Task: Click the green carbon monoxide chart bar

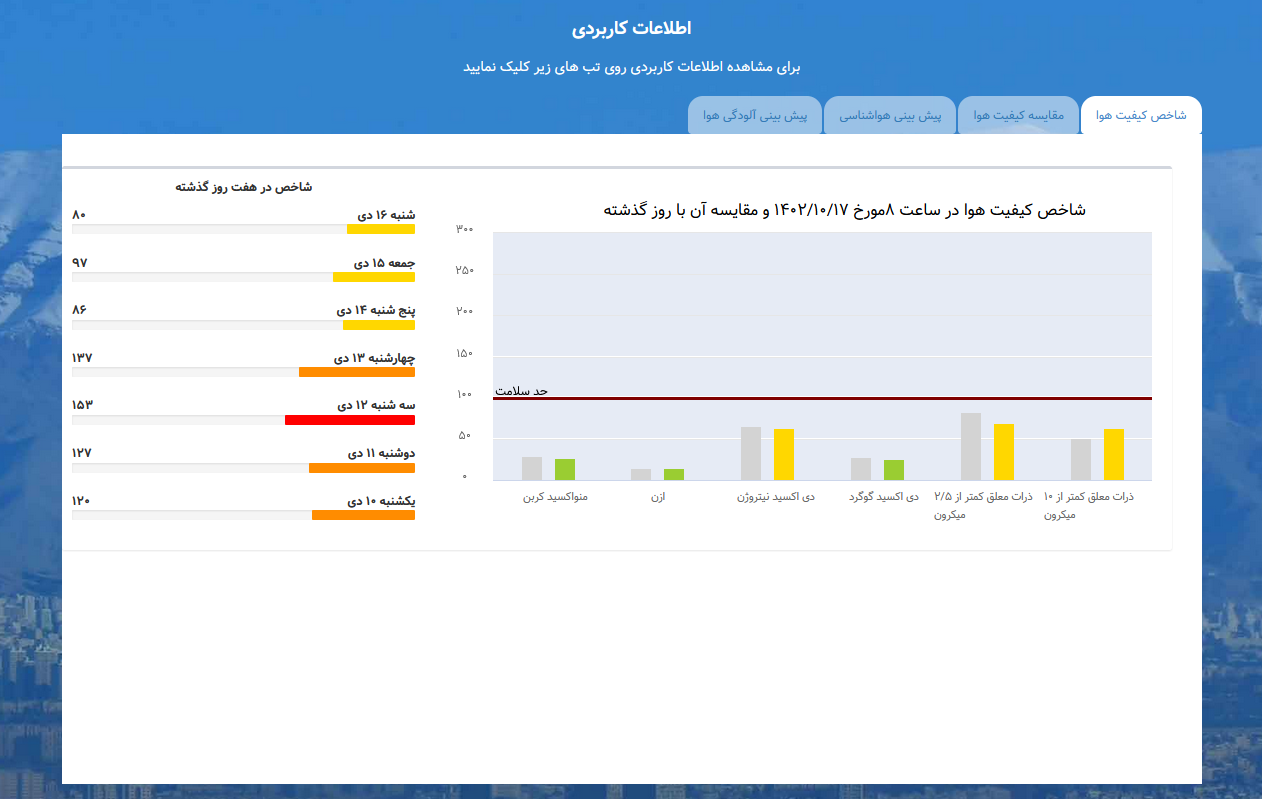Action: point(565,469)
